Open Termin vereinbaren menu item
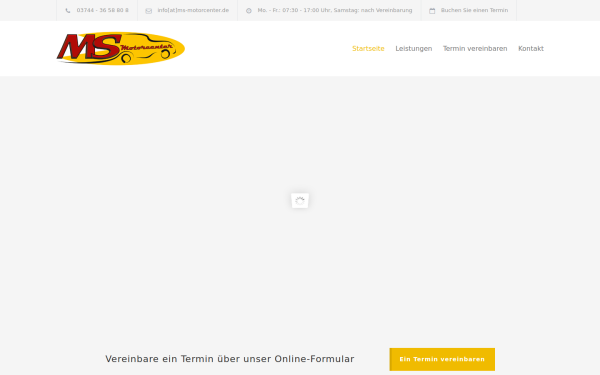This screenshot has height=375, width=600. [475, 49]
